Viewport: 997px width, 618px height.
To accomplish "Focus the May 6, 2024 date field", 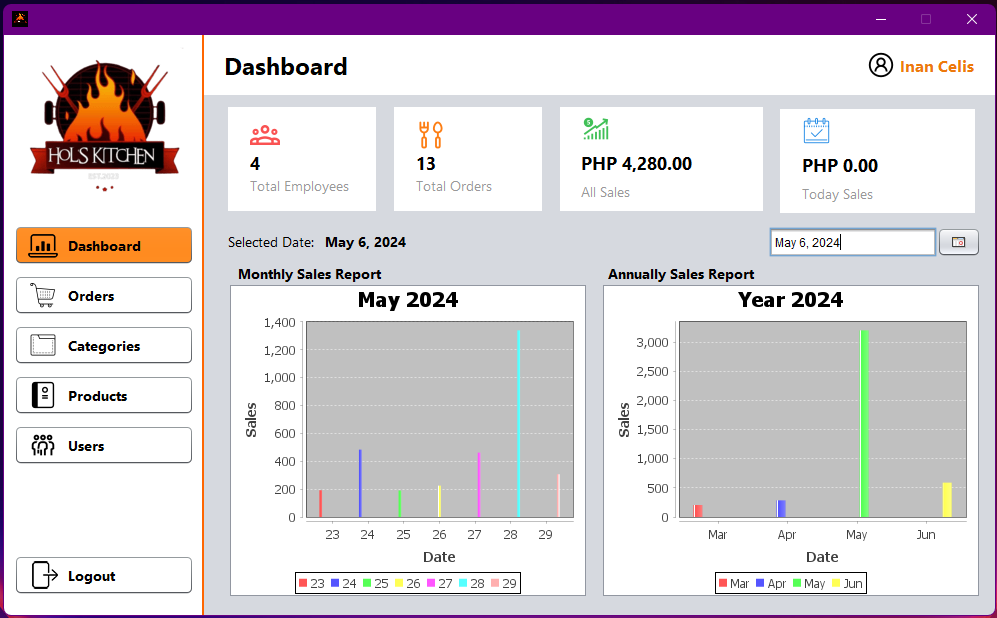I will [x=851, y=242].
